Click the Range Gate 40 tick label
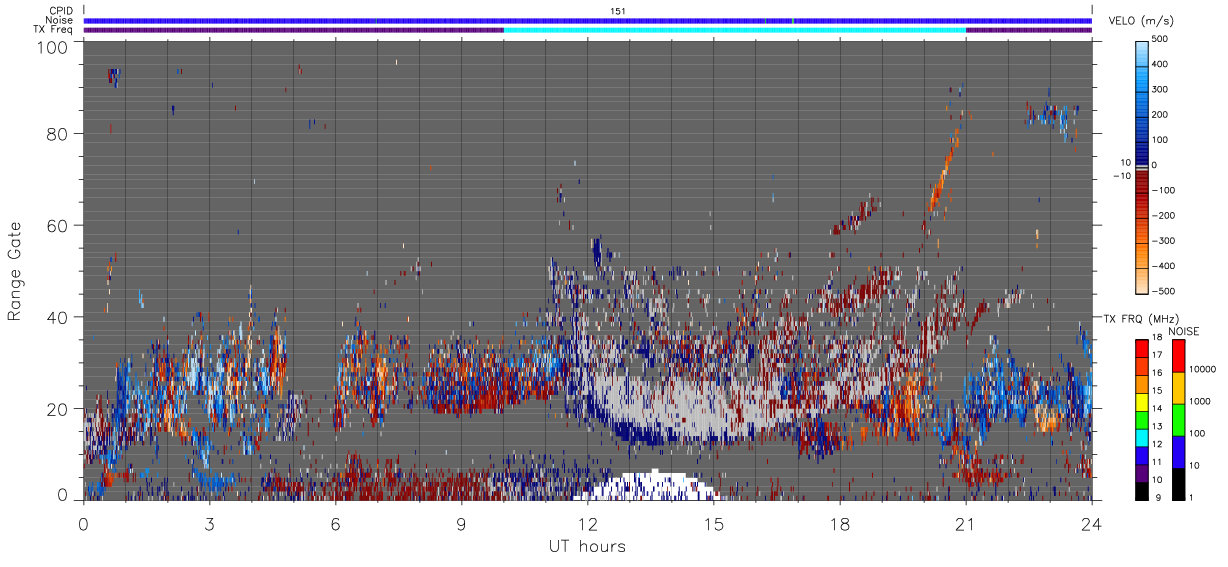Viewport: 1228px width, 567px height. point(57,317)
